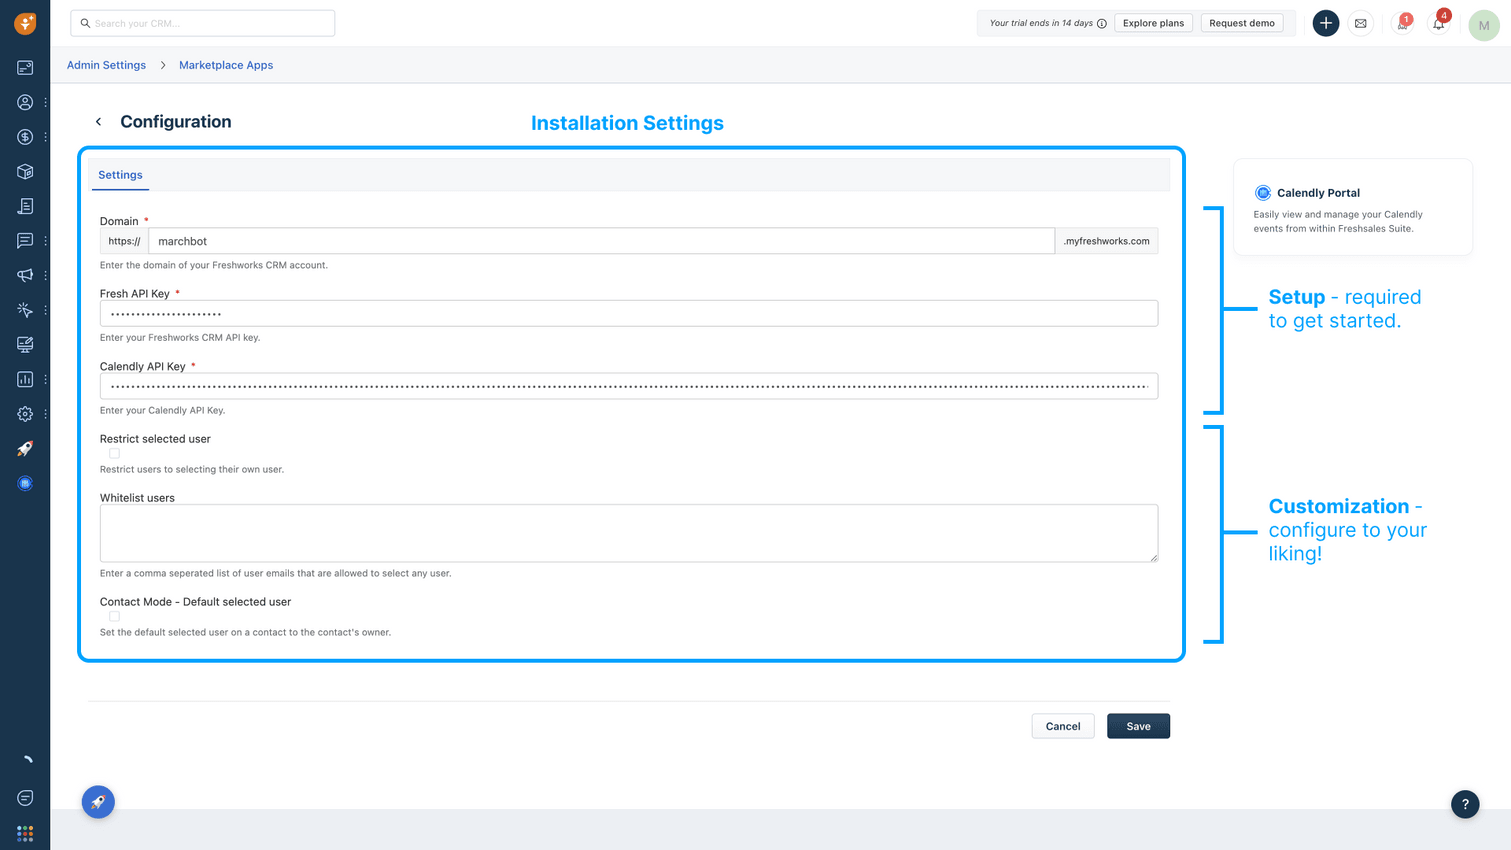Screen dimensions: 1511x850
Task: Open the Analytics bar-chart icon in sidebar
Action: coord(24,379)
